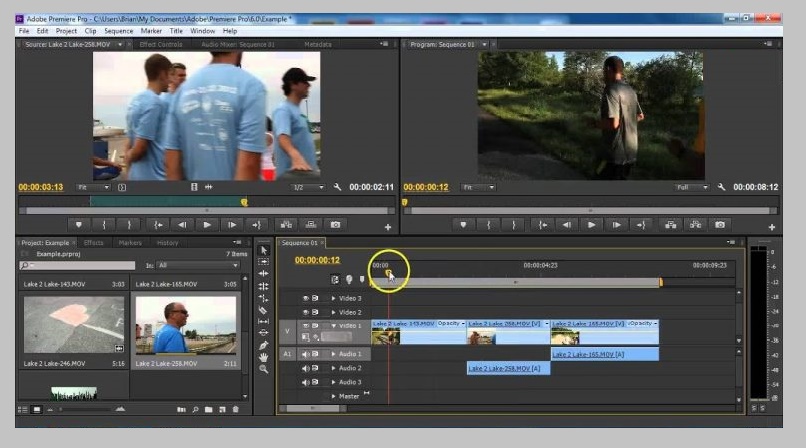Mute Audio 2 track speaker

tap(305, 368)
